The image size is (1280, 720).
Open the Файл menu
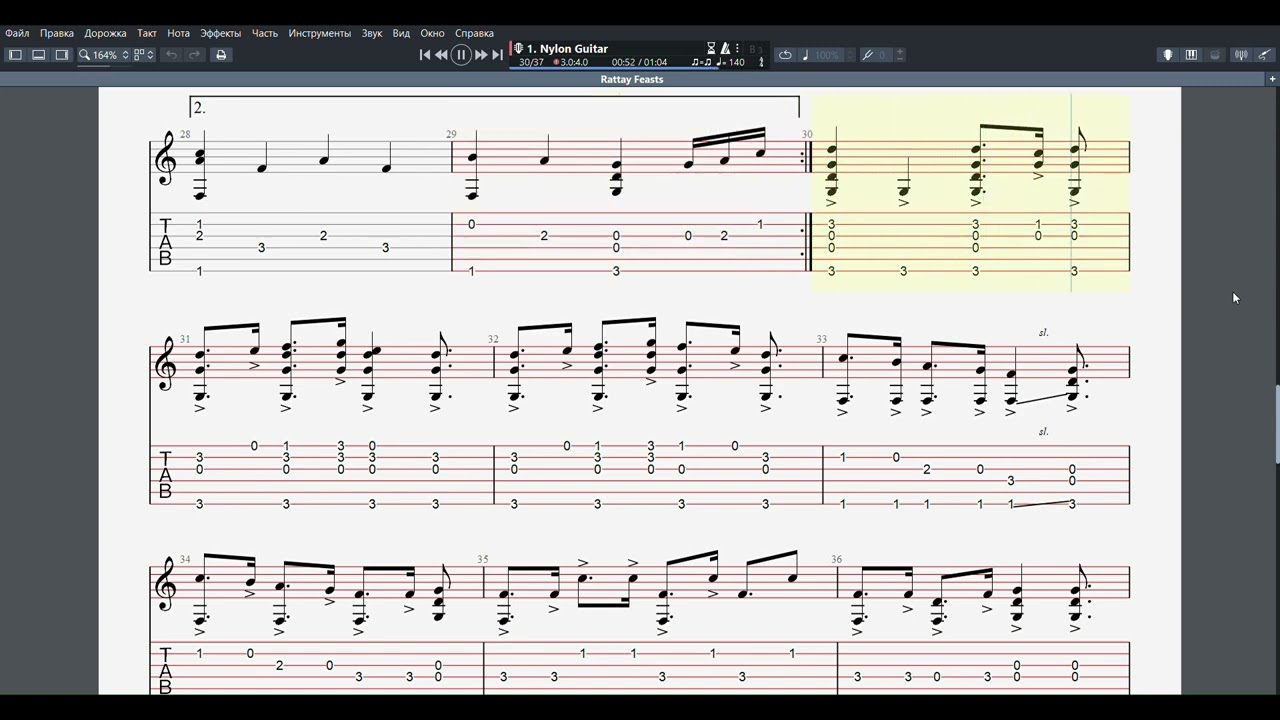(x=17, y=33)
